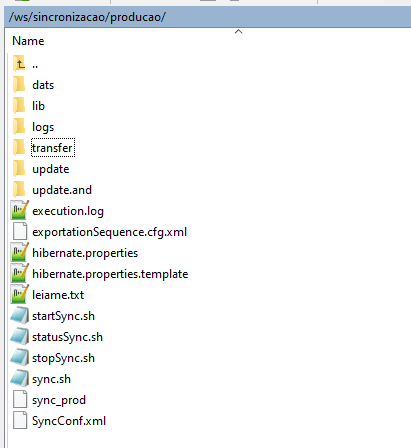Select the 'sync_prod' file name
The height and width of the screenshot is (448, 411).
point(59,400)
